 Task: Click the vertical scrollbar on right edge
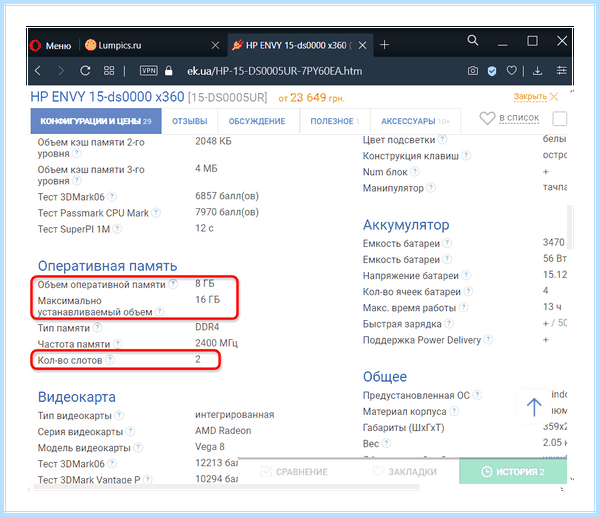click(x=569, y=227)
